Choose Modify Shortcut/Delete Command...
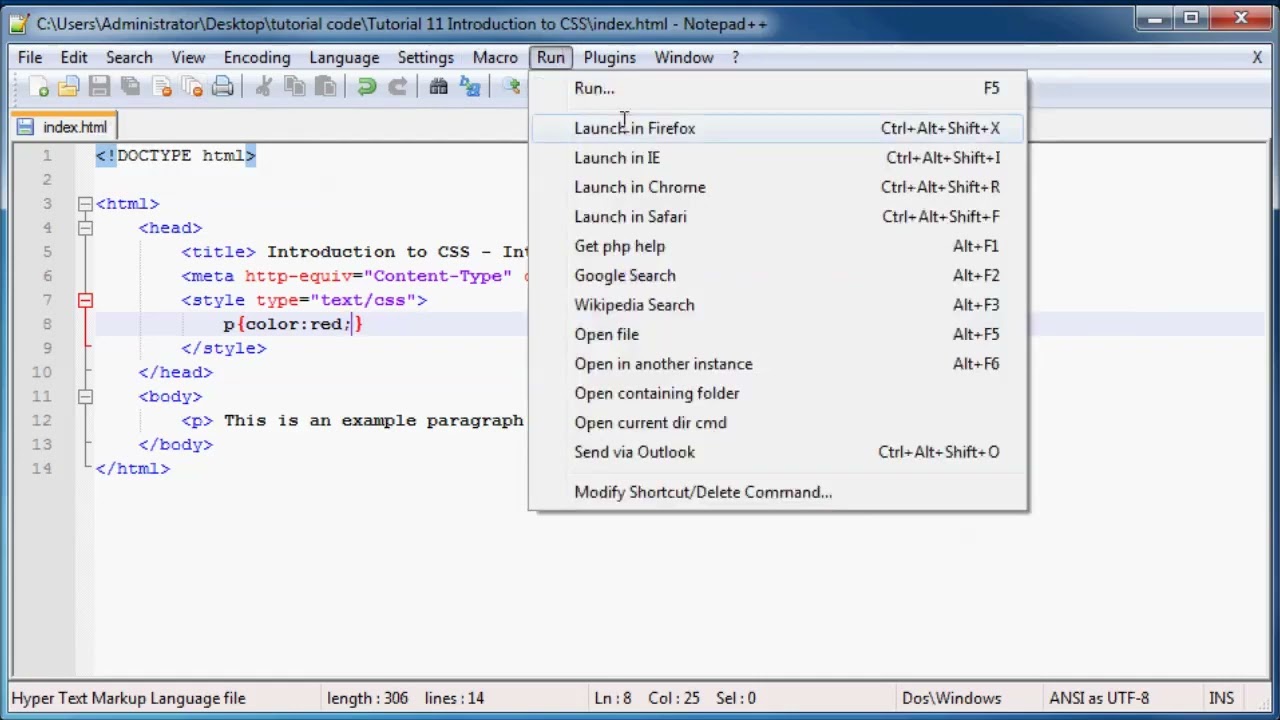This screenshot has width=1280, height=720. pos(778,492)
